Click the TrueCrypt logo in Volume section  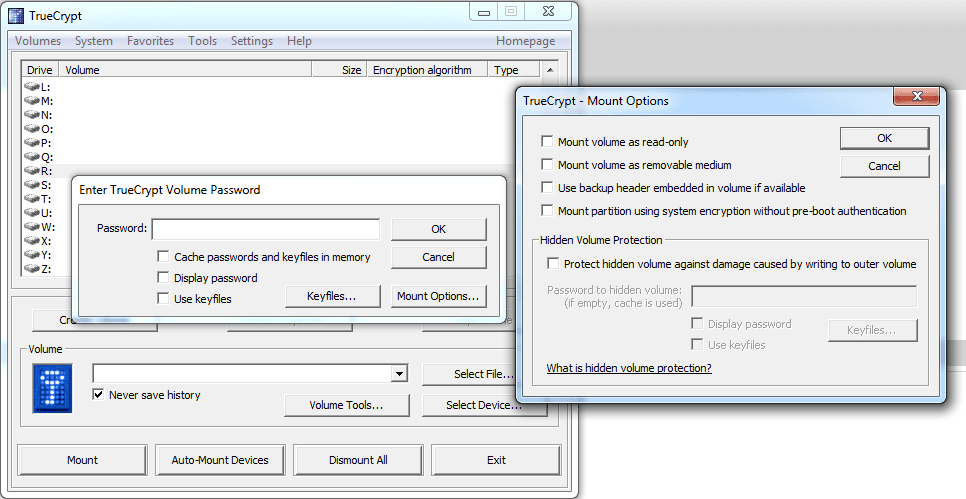52,388
